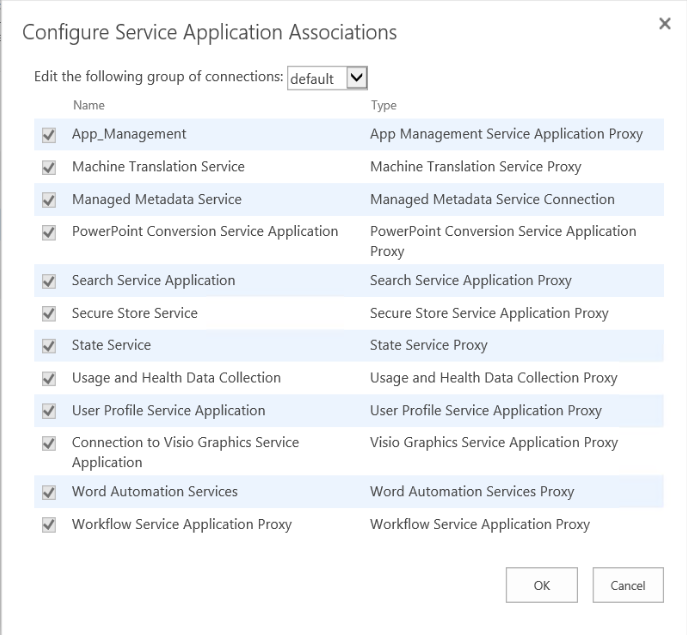Uncheck Workflow Service Application Proxy checkbox
The height and width of the screenshot is (635, 687).
click(x=49, y=525)
